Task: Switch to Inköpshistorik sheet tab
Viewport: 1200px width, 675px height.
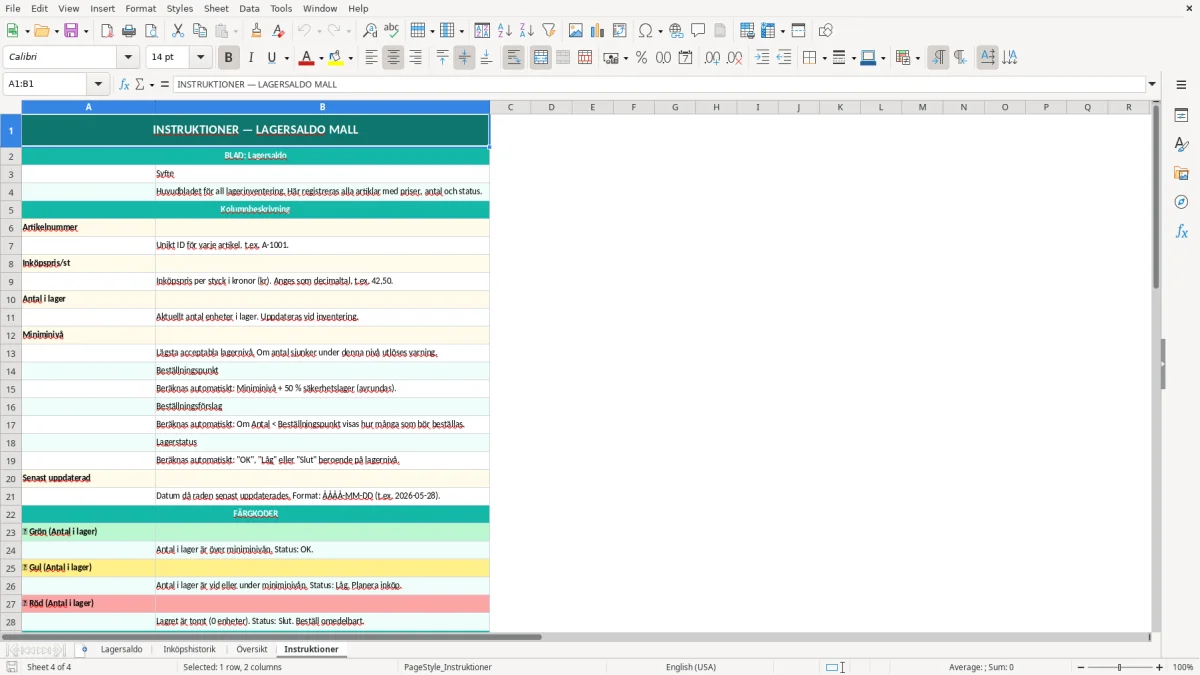Action: (x=189, y=649)
